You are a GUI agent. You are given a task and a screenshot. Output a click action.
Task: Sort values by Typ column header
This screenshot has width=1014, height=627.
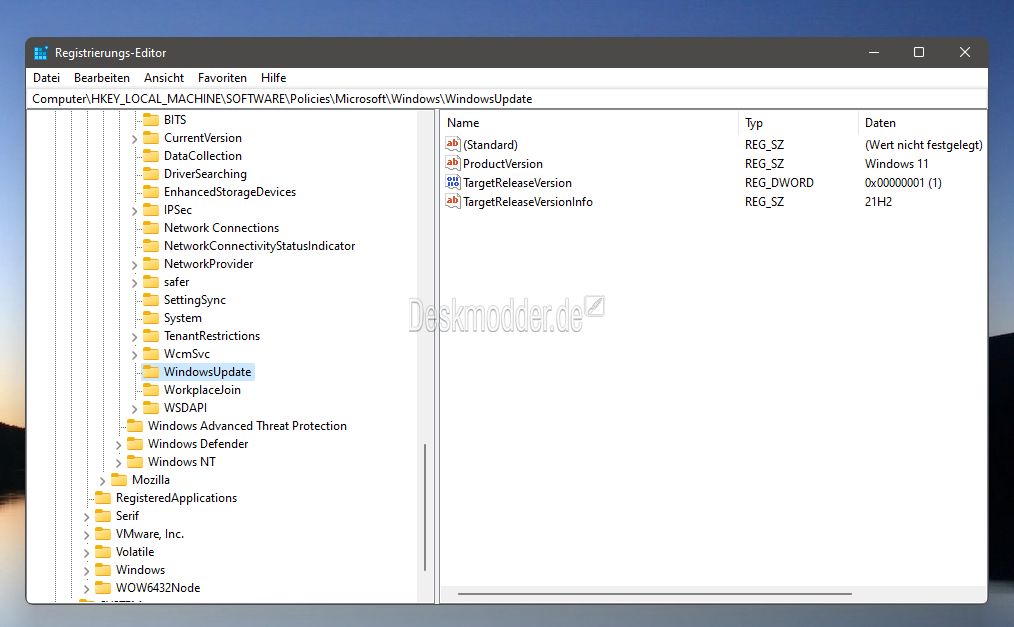(798, 123)
